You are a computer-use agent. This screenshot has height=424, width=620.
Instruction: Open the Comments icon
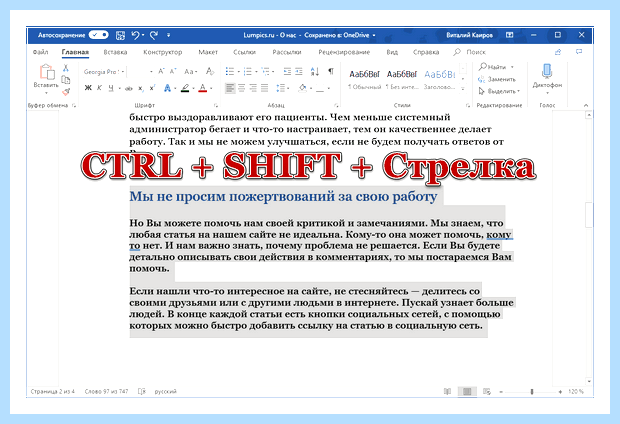(x=579, y=52)
